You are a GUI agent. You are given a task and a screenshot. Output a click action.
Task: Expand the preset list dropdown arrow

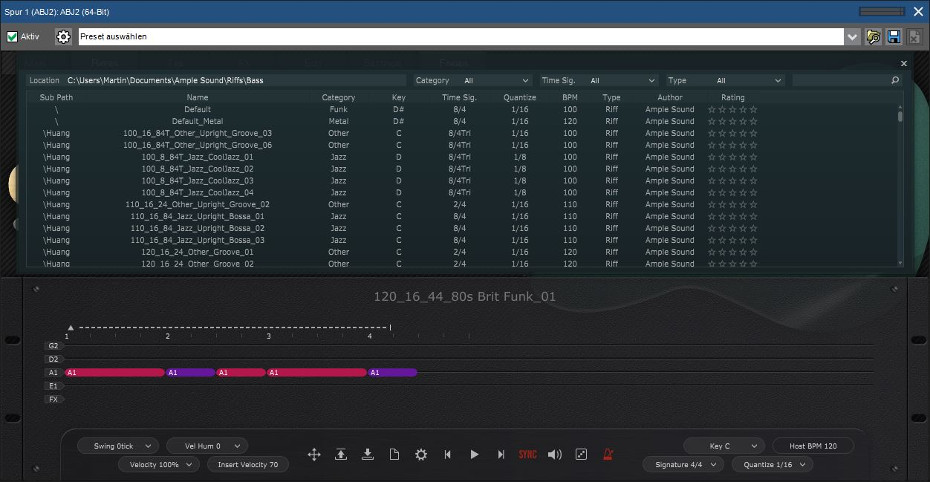pyautogui.click(x=852, y=37)
